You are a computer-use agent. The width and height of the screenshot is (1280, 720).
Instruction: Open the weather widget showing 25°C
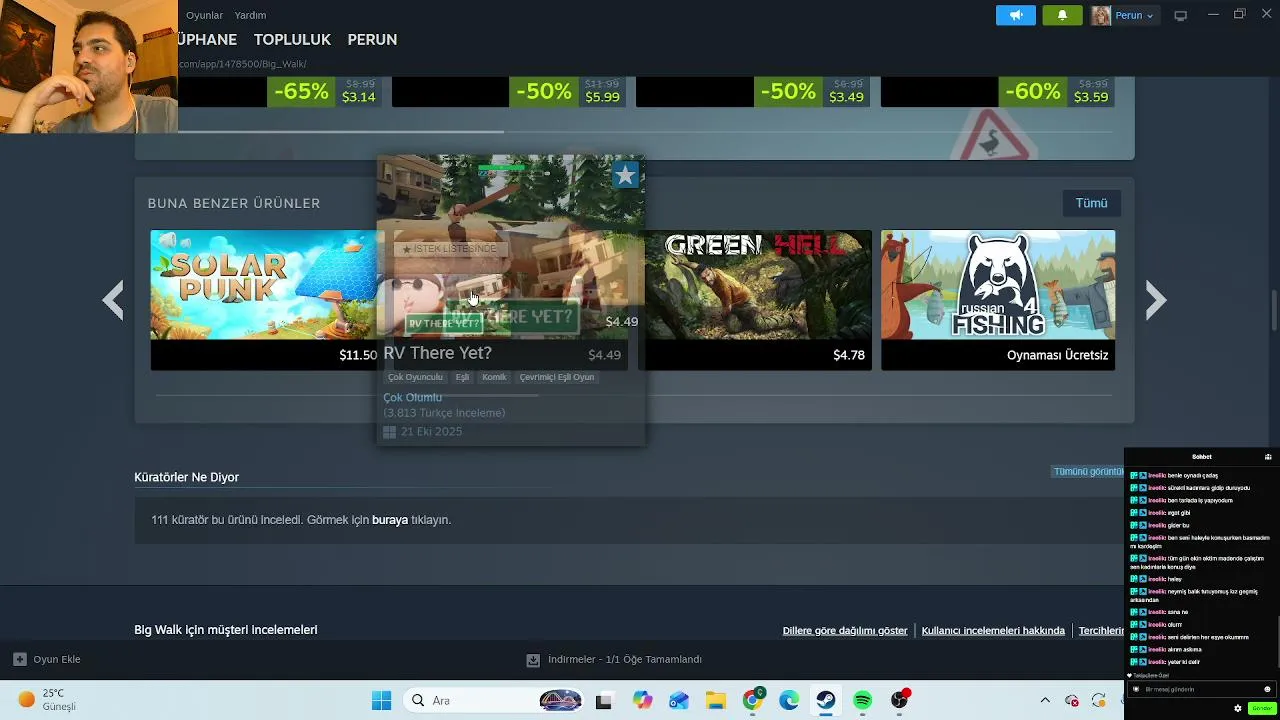[47, 700]
